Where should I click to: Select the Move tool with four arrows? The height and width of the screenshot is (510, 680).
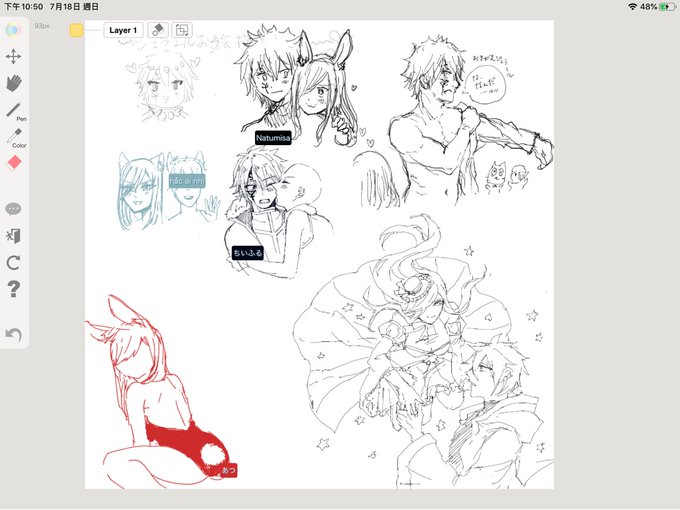[x=13, y=56]
